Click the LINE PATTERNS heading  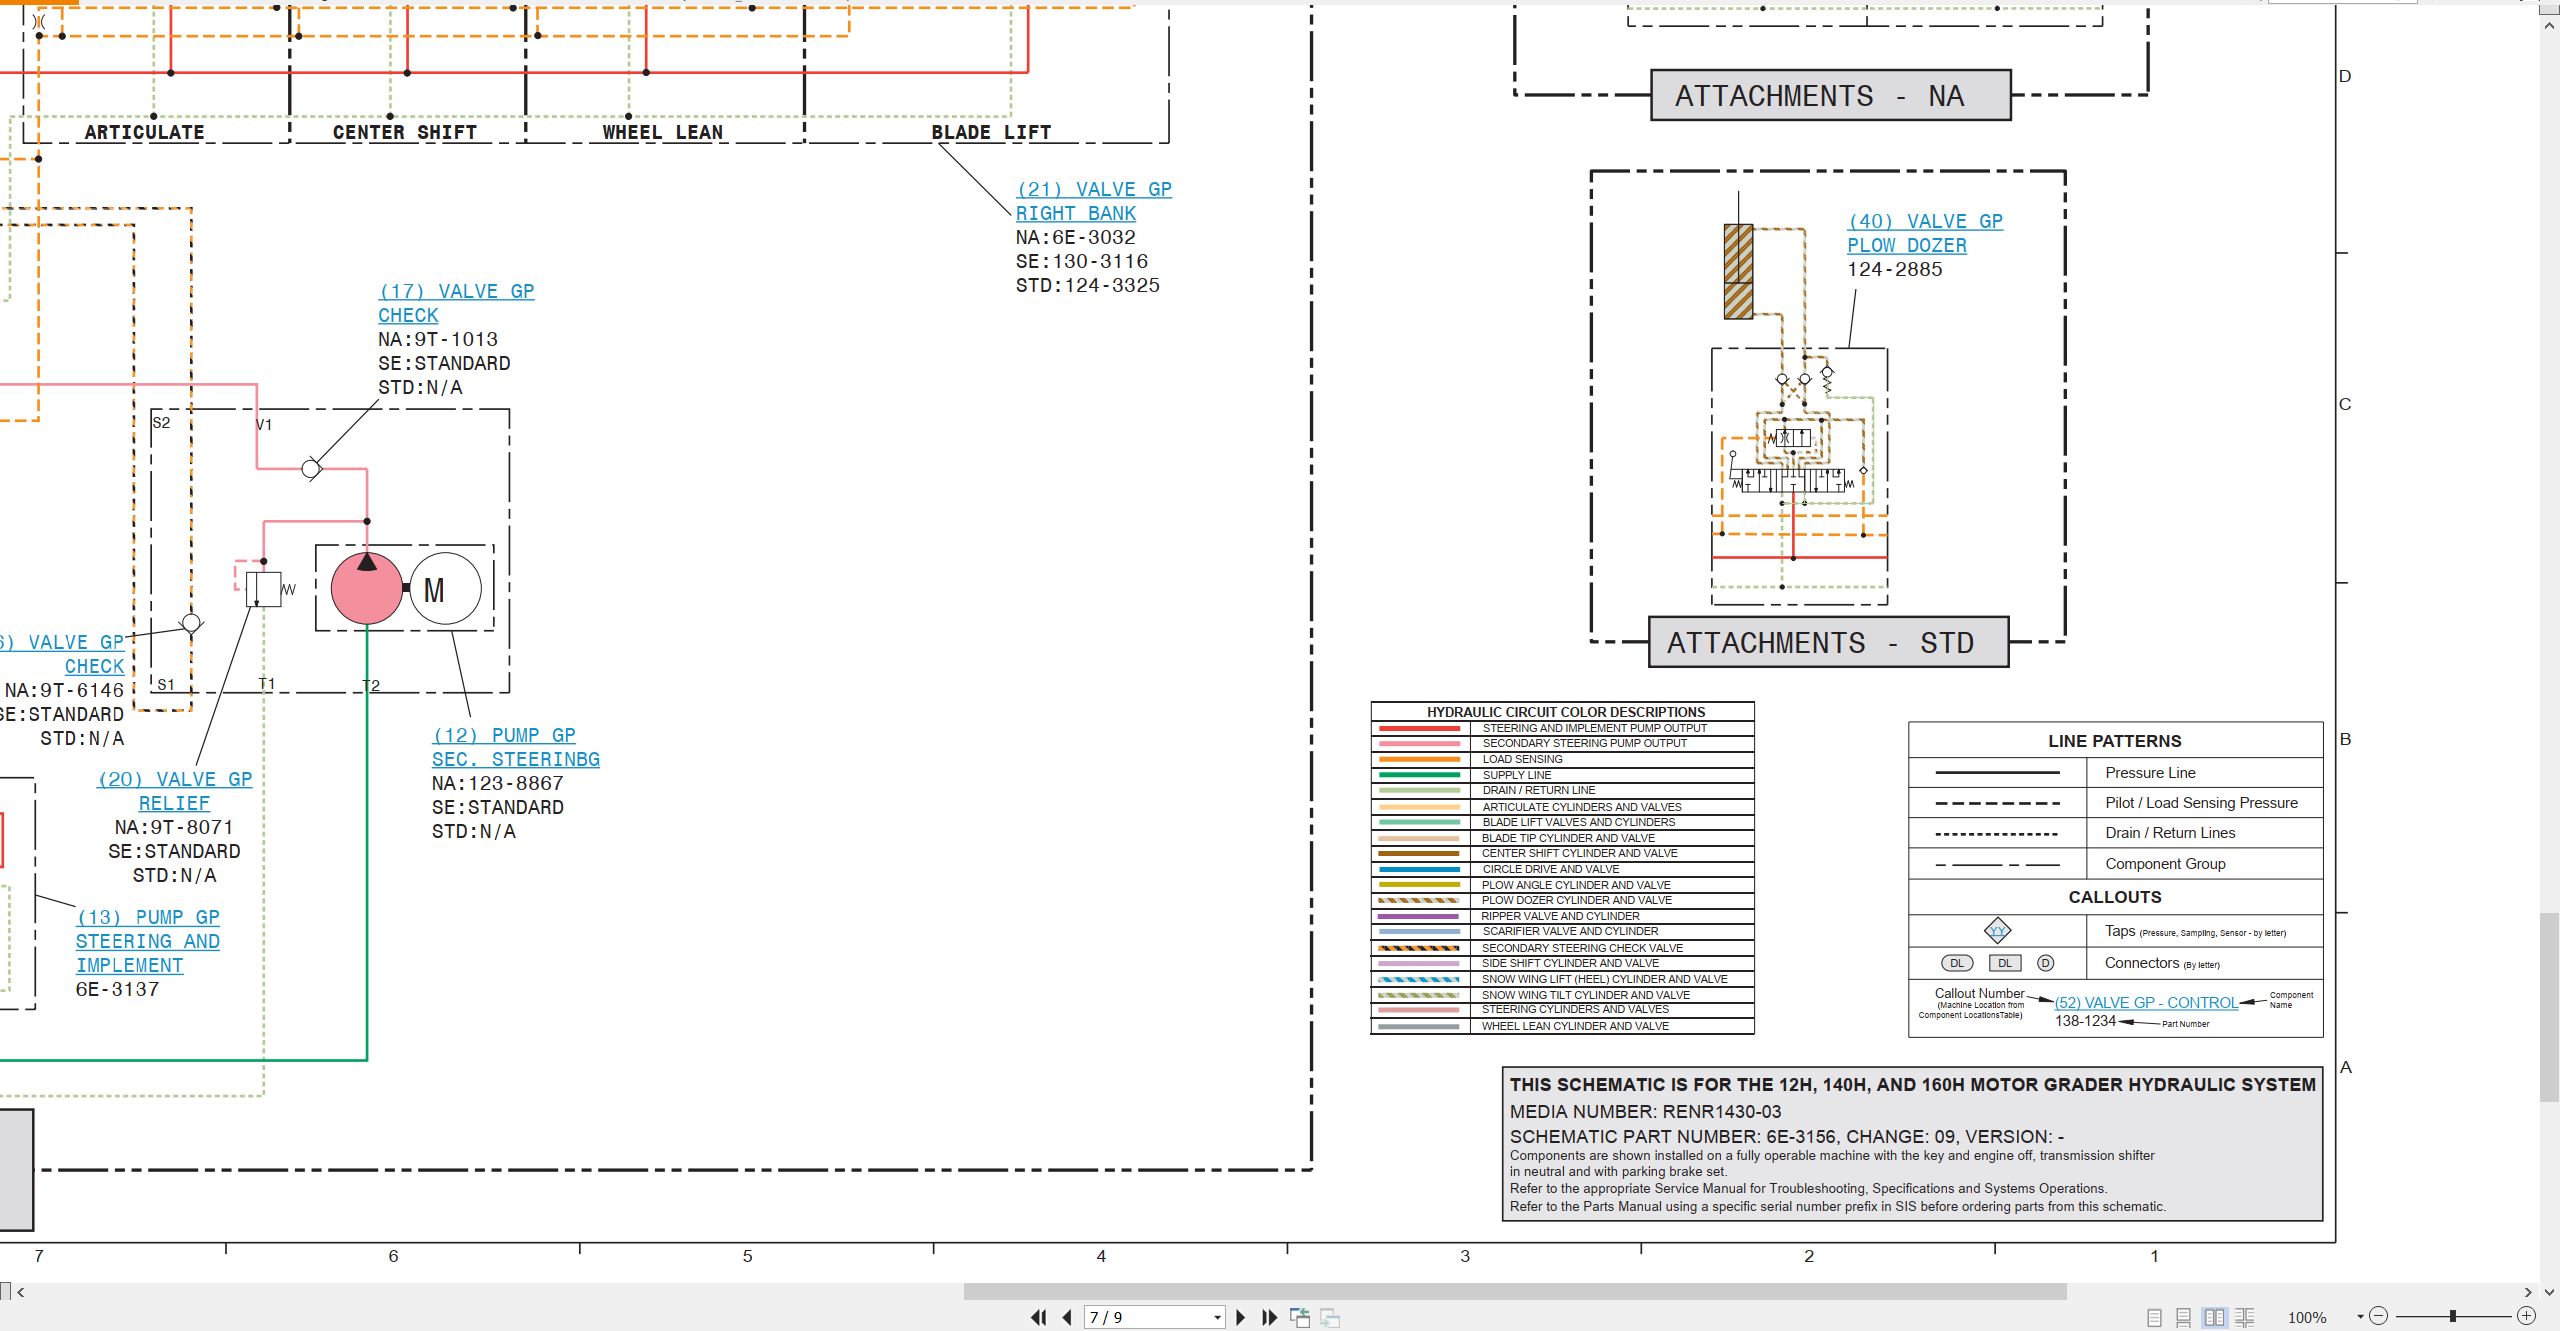click(x=2114, y=741)
